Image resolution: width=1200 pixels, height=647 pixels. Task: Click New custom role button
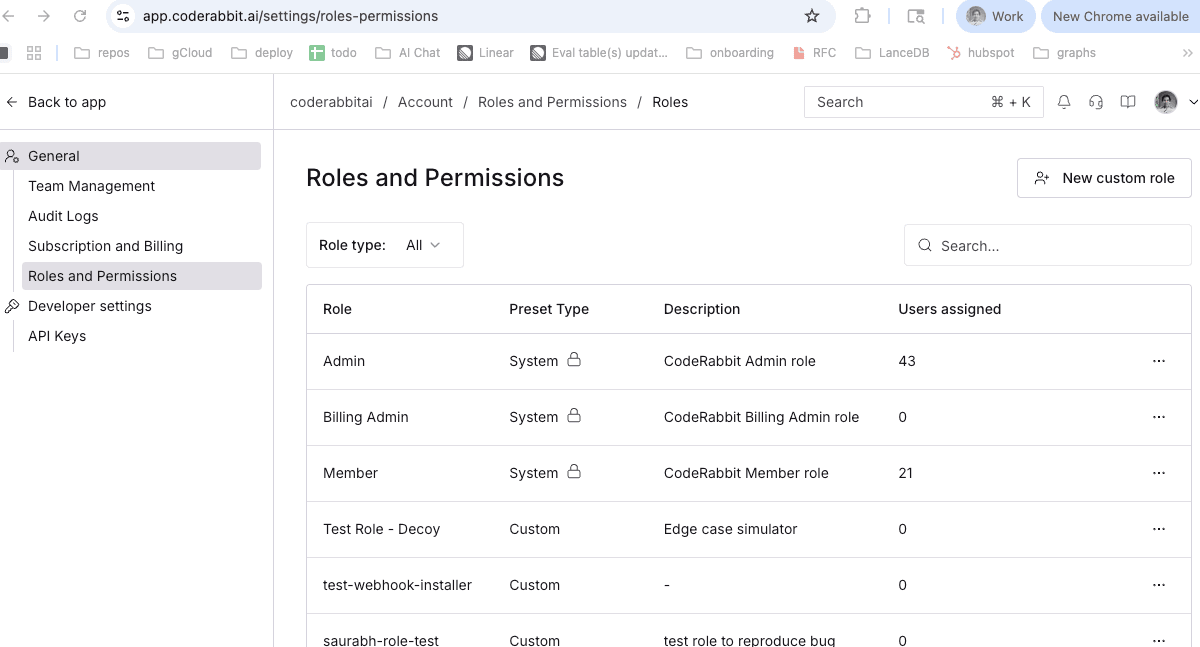[1104, 178]
